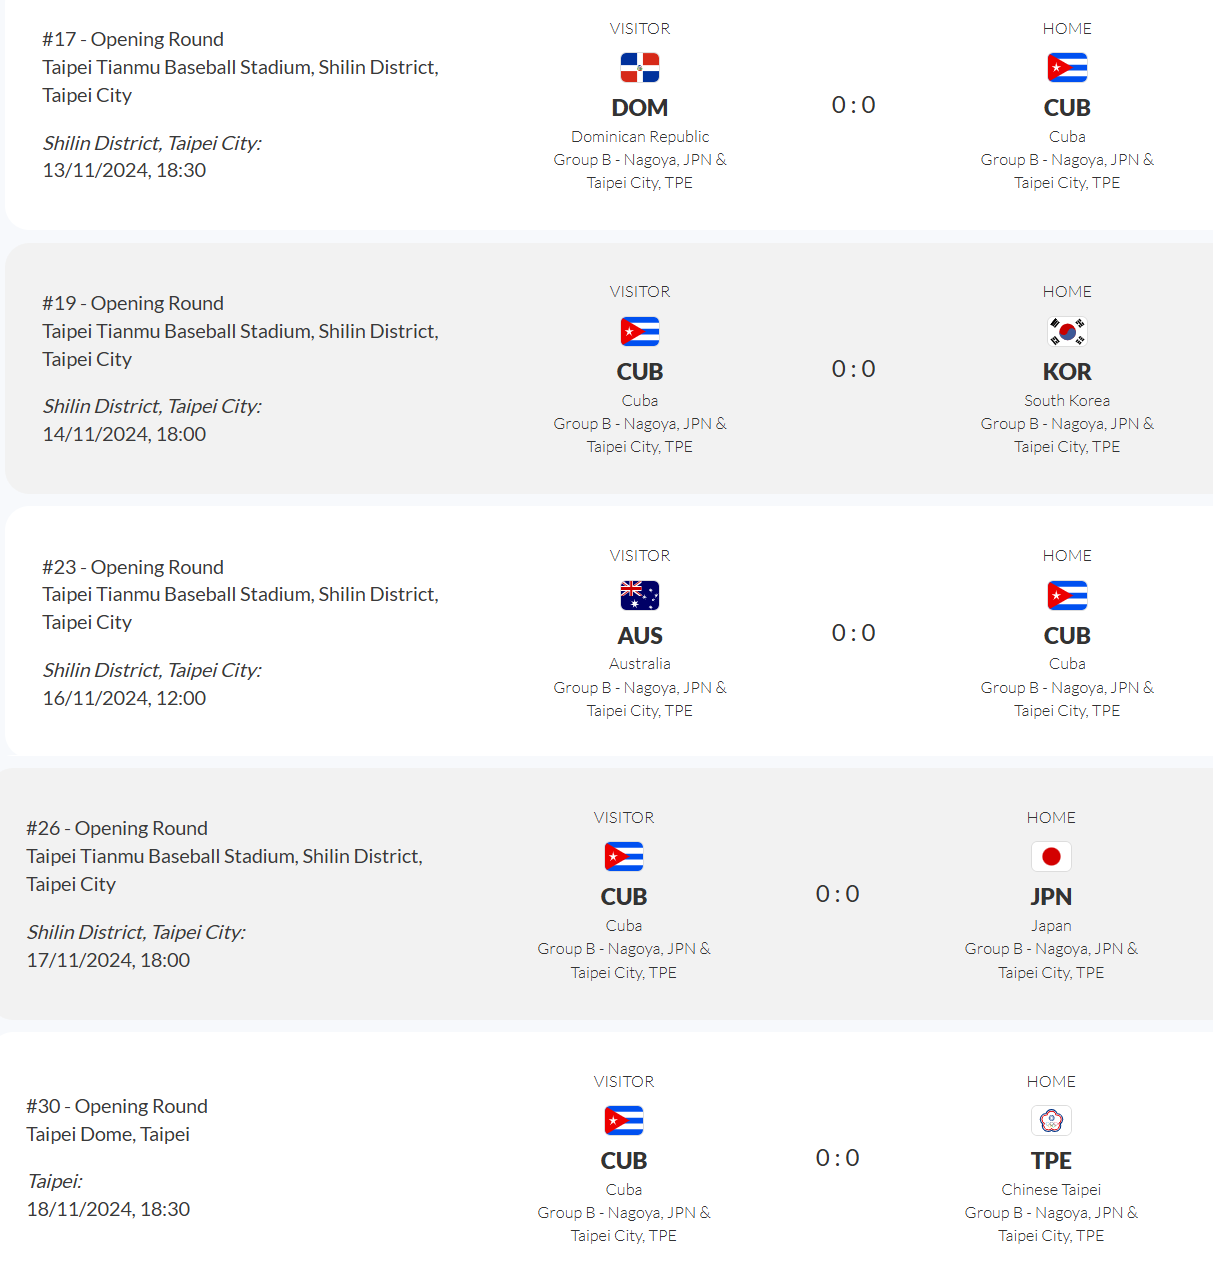
Task: Open the DOM team abbreviation link
Action: click(x=640, y=108)
